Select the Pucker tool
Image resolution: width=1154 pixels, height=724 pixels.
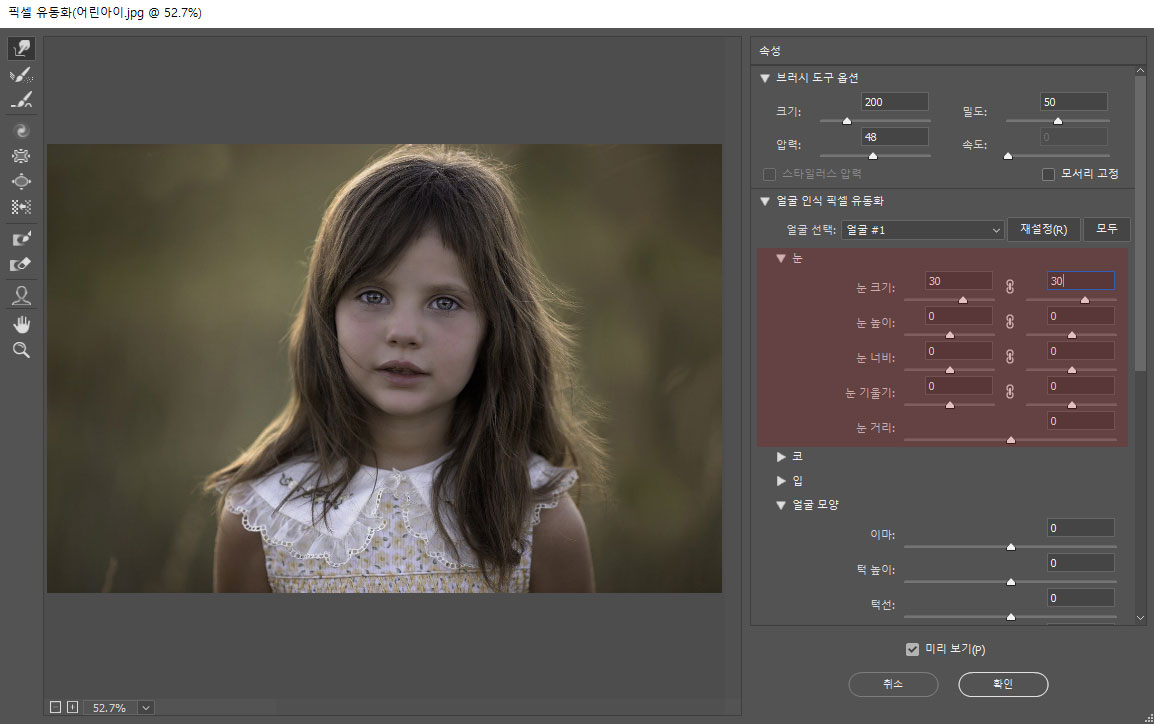(21, 156)
